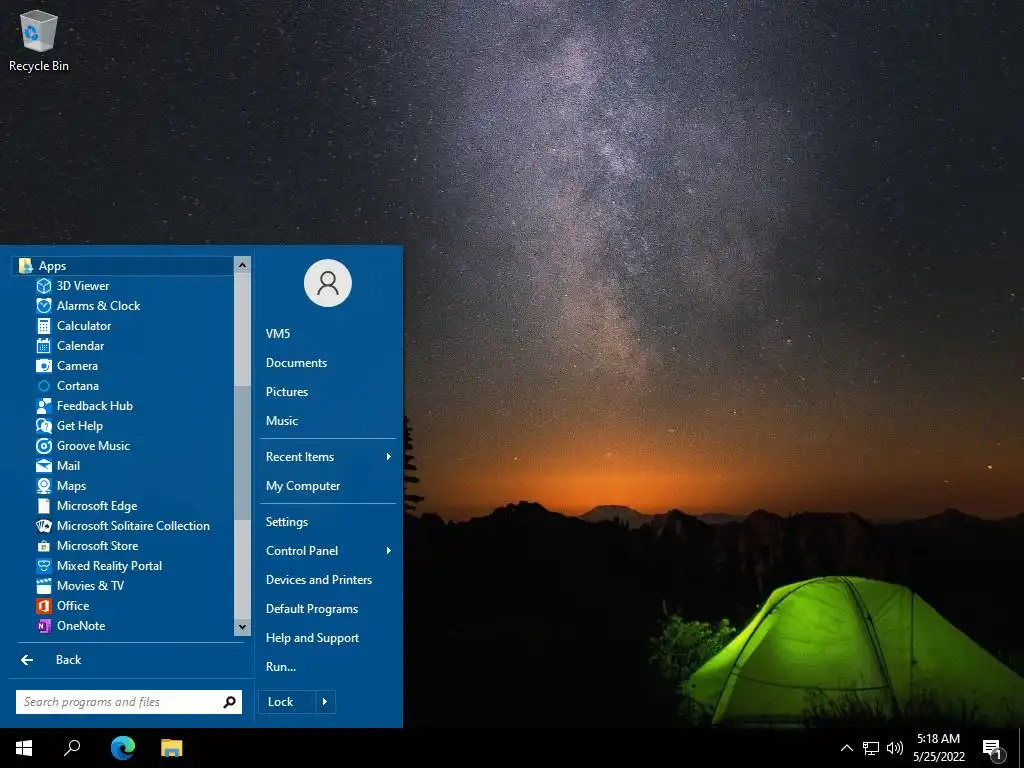The width and height of the screenshot is (1024, 768).
Task: Open Cortana's circle icon
Action: pyautogui.click(x=44, y=386)
